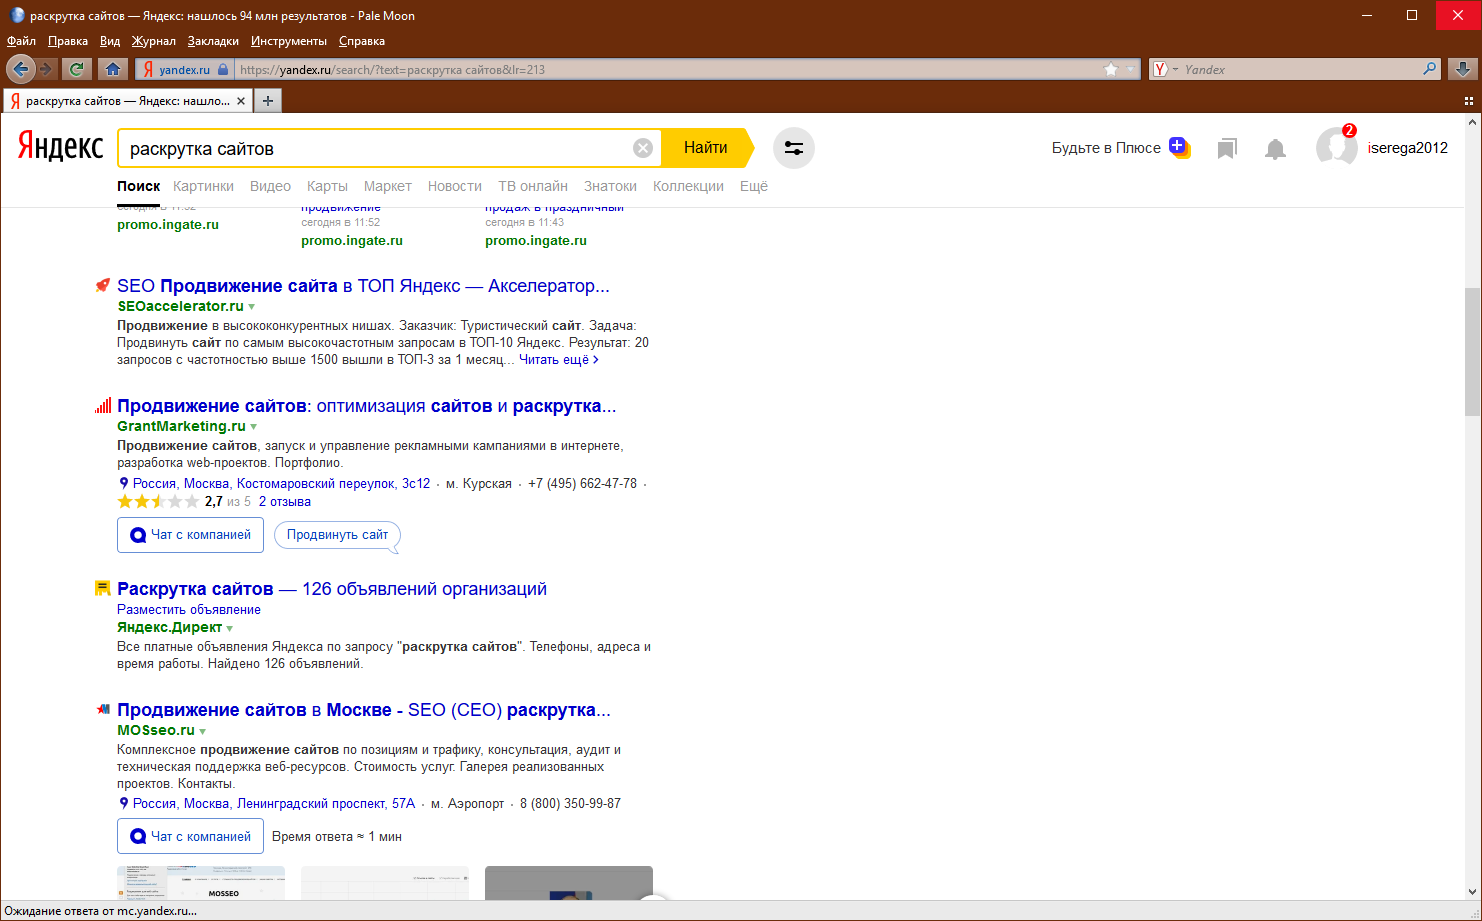Click the MOSseo result favicon

coord(102,709)
